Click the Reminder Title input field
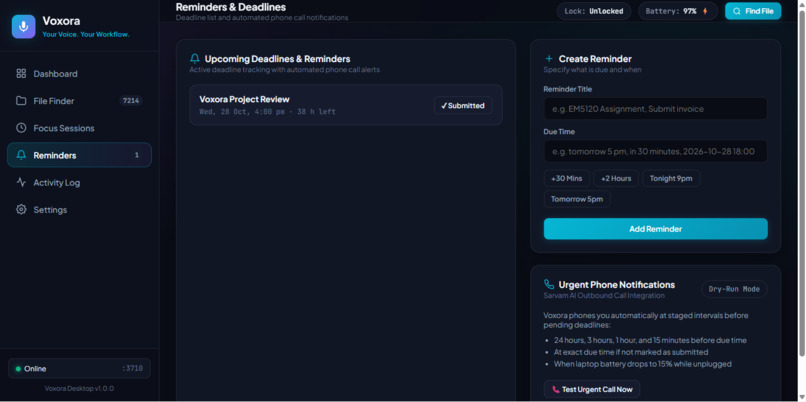 point(655,108)
